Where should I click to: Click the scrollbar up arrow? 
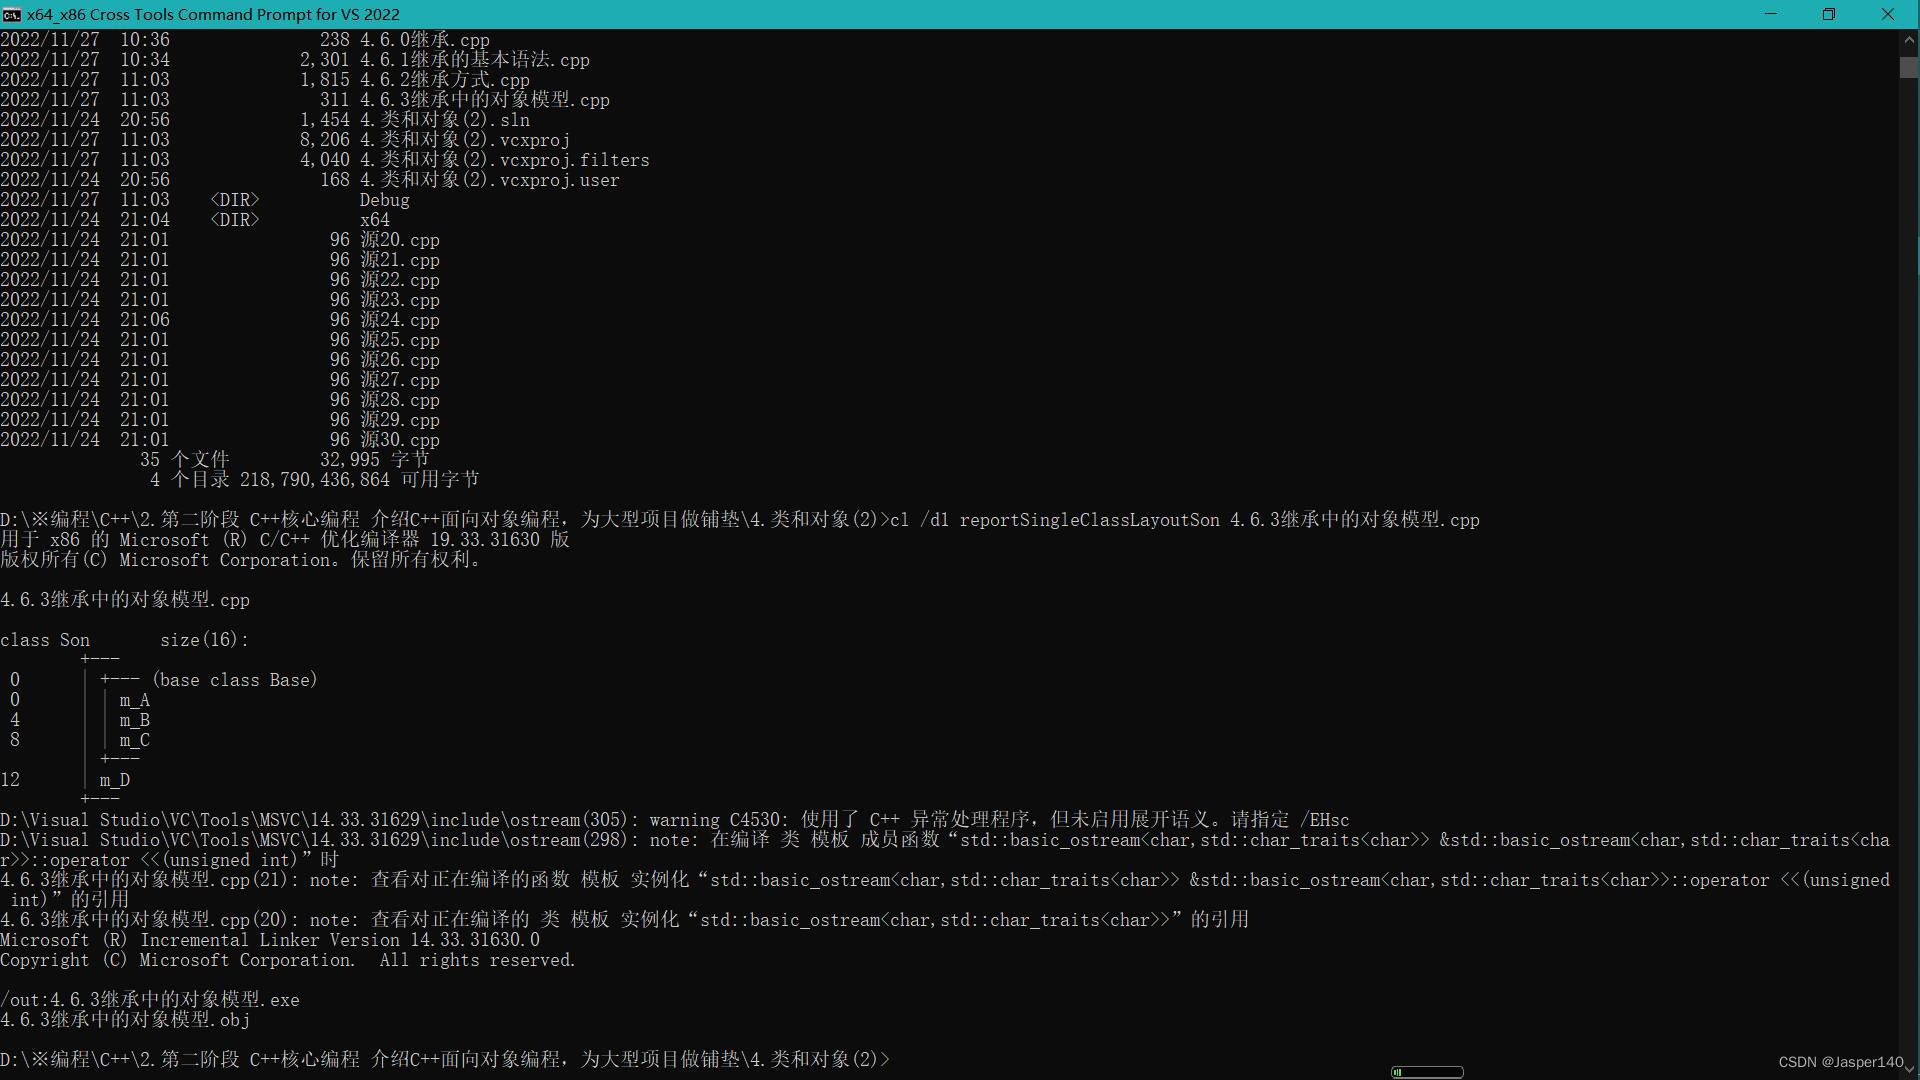point(1909,39)
